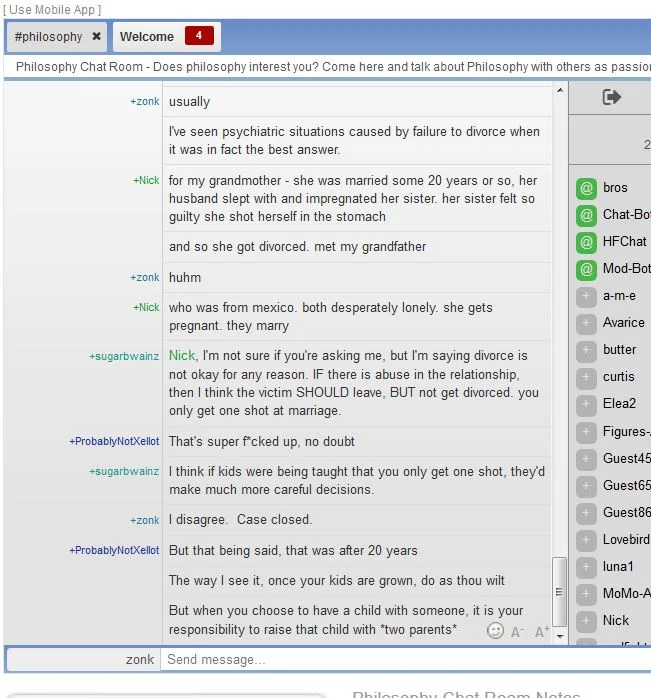The width and height of the screenshot is (651, 698).
Task: Click the plus icon next to Guest45
Action: [586, 459]
